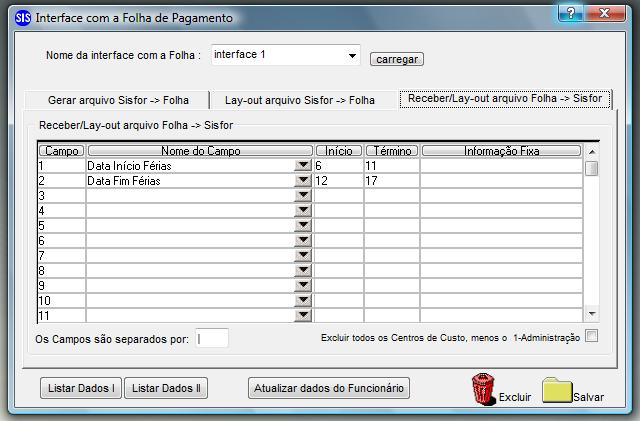
Task: Click Atualizar dados do Funcionário button
Action: pos(329,388)
